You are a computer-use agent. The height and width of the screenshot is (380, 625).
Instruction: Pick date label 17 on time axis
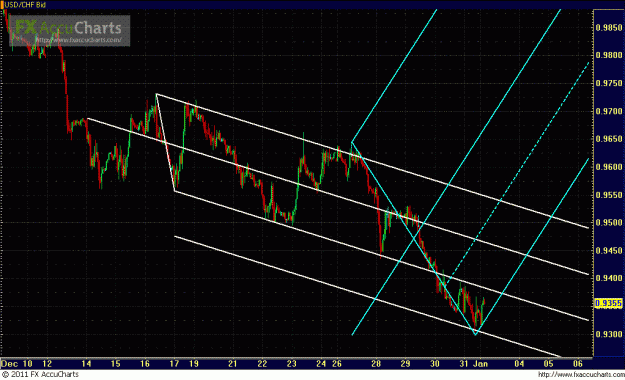174,364
